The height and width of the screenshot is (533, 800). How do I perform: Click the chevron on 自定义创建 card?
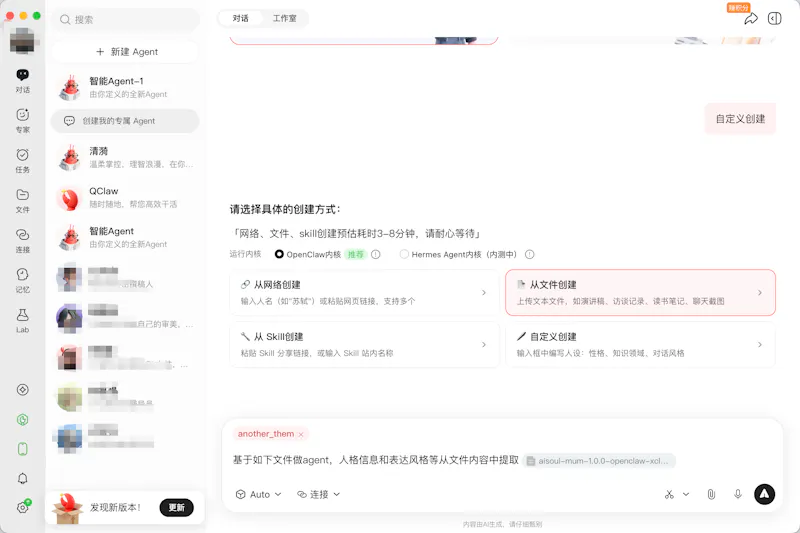click(x=760, y=345)
